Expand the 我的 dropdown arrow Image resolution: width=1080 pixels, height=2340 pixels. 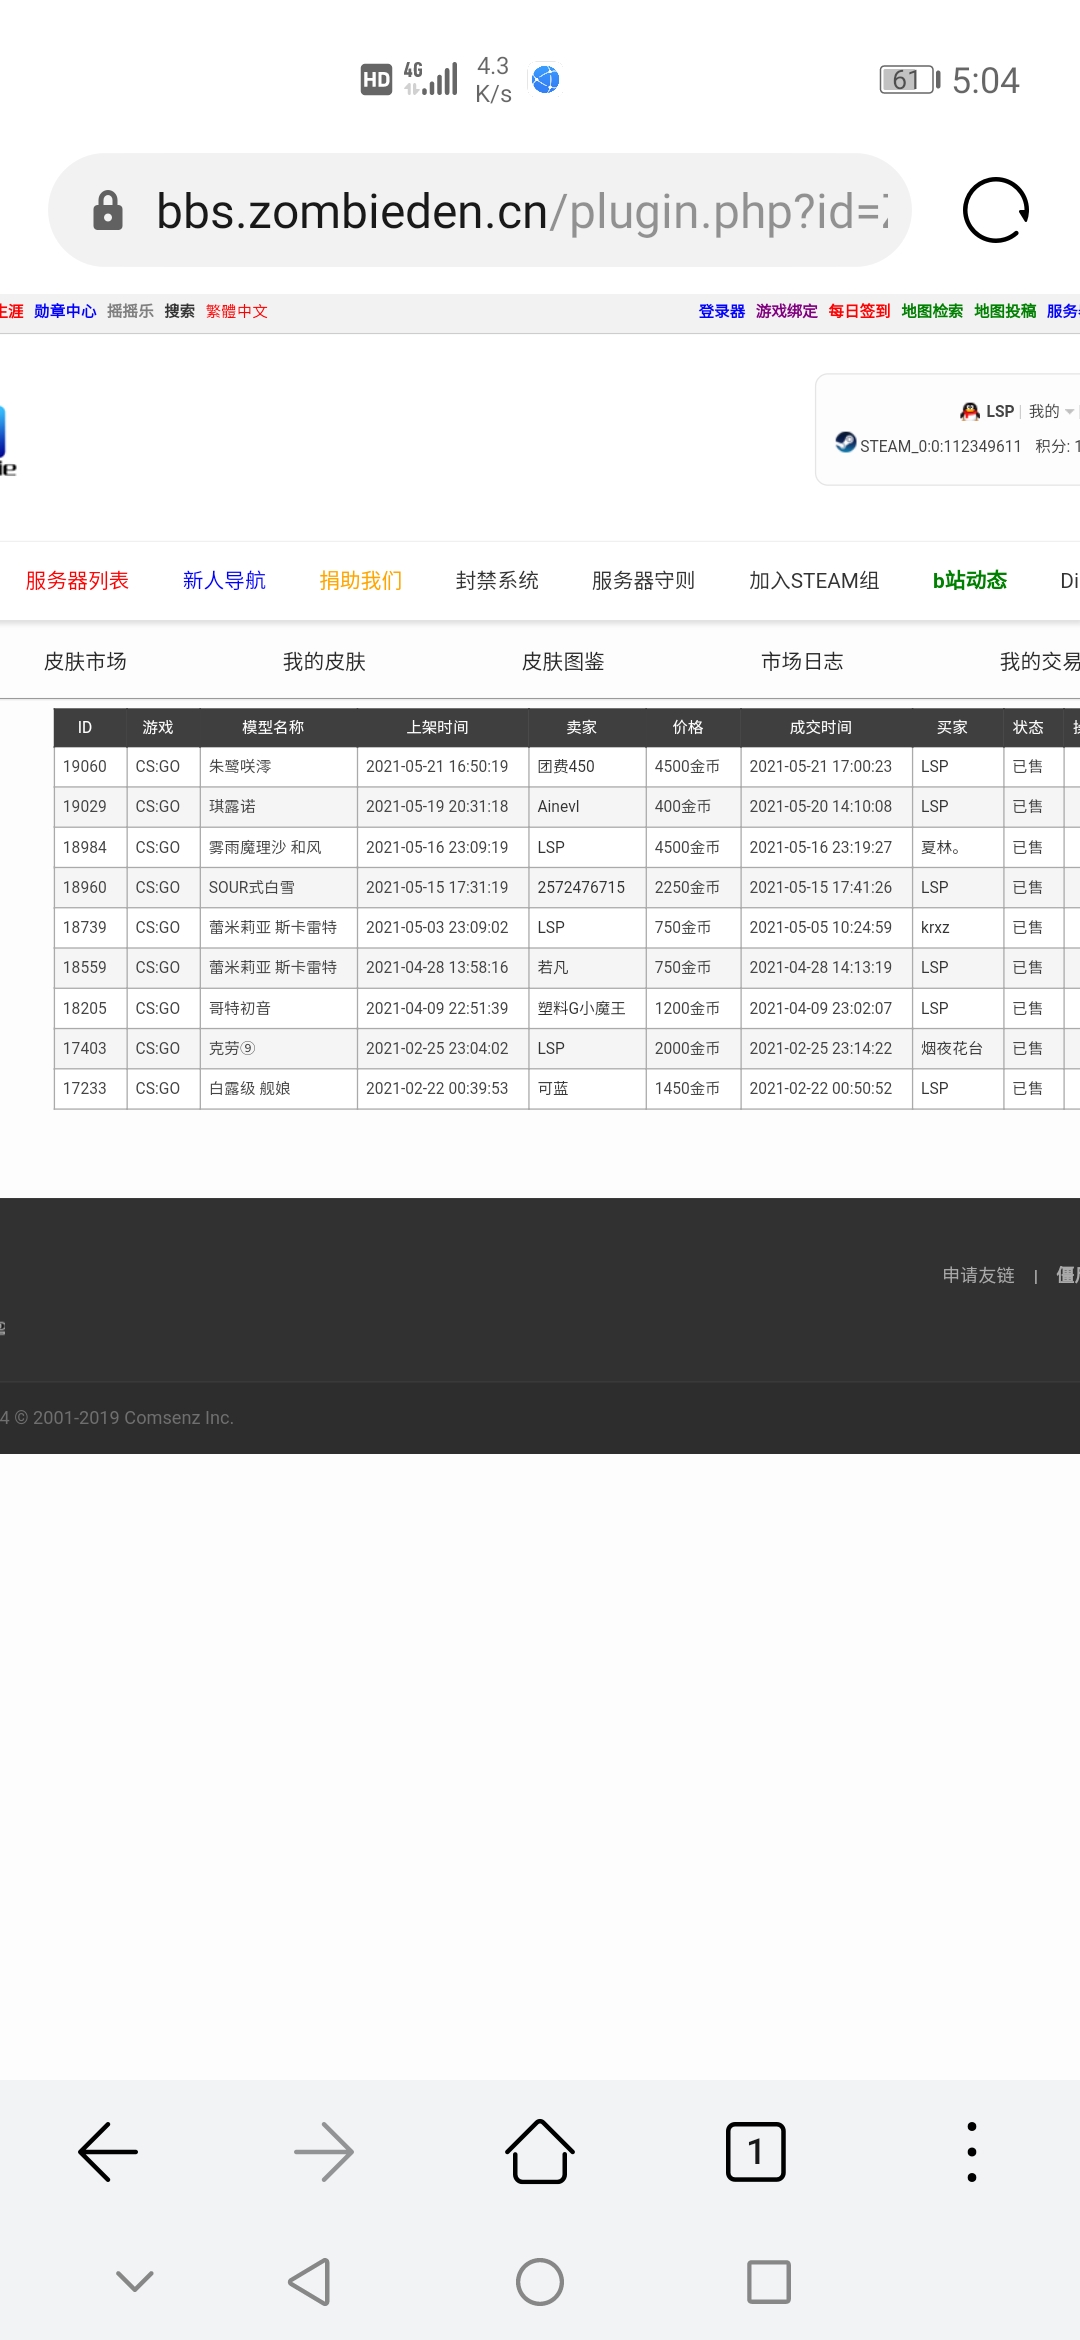tap(1069, 412)
